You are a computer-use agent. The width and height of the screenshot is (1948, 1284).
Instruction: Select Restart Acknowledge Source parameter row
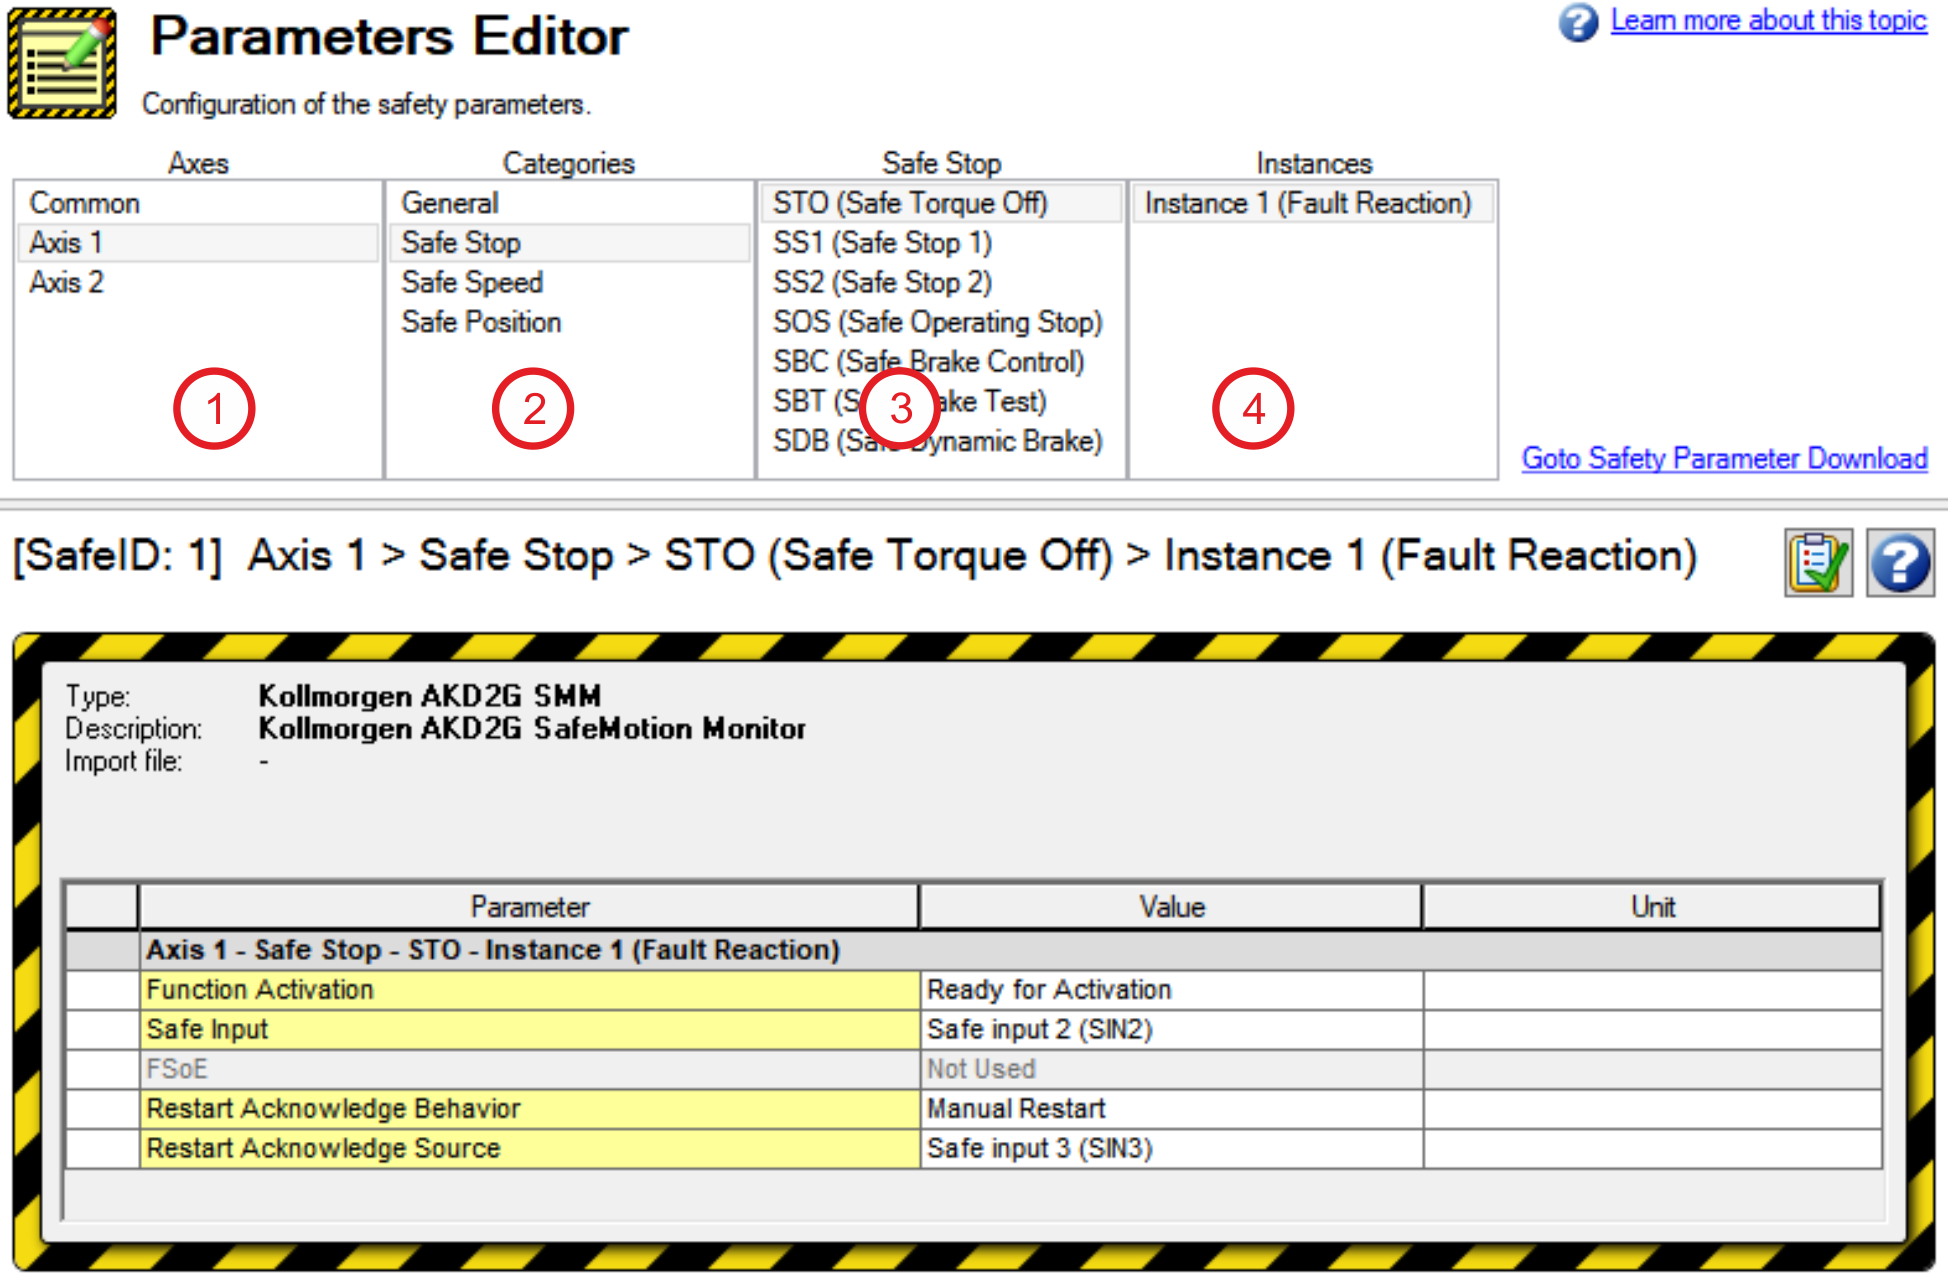pos(529,1149)
